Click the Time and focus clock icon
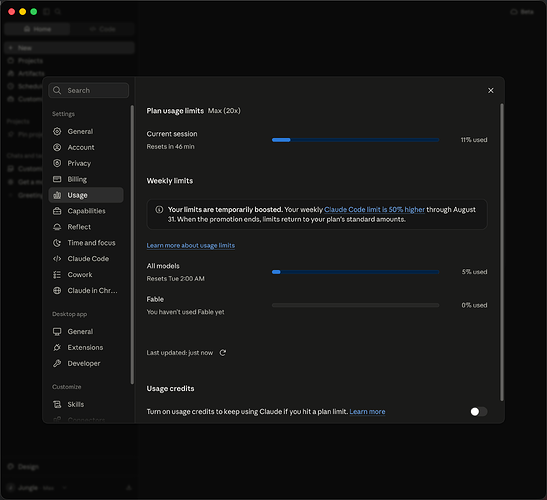Image resolution: width=547 pixels, height=500 pixels. 57,243
